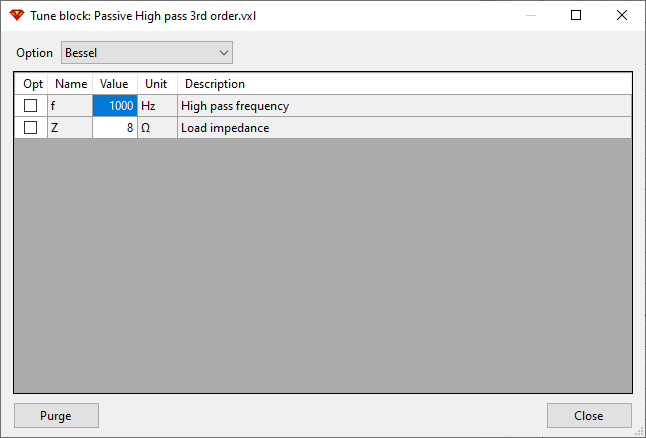646x438 pixels.
Task: Select the name cell 'f'
Action: click(x=70, y=106)
